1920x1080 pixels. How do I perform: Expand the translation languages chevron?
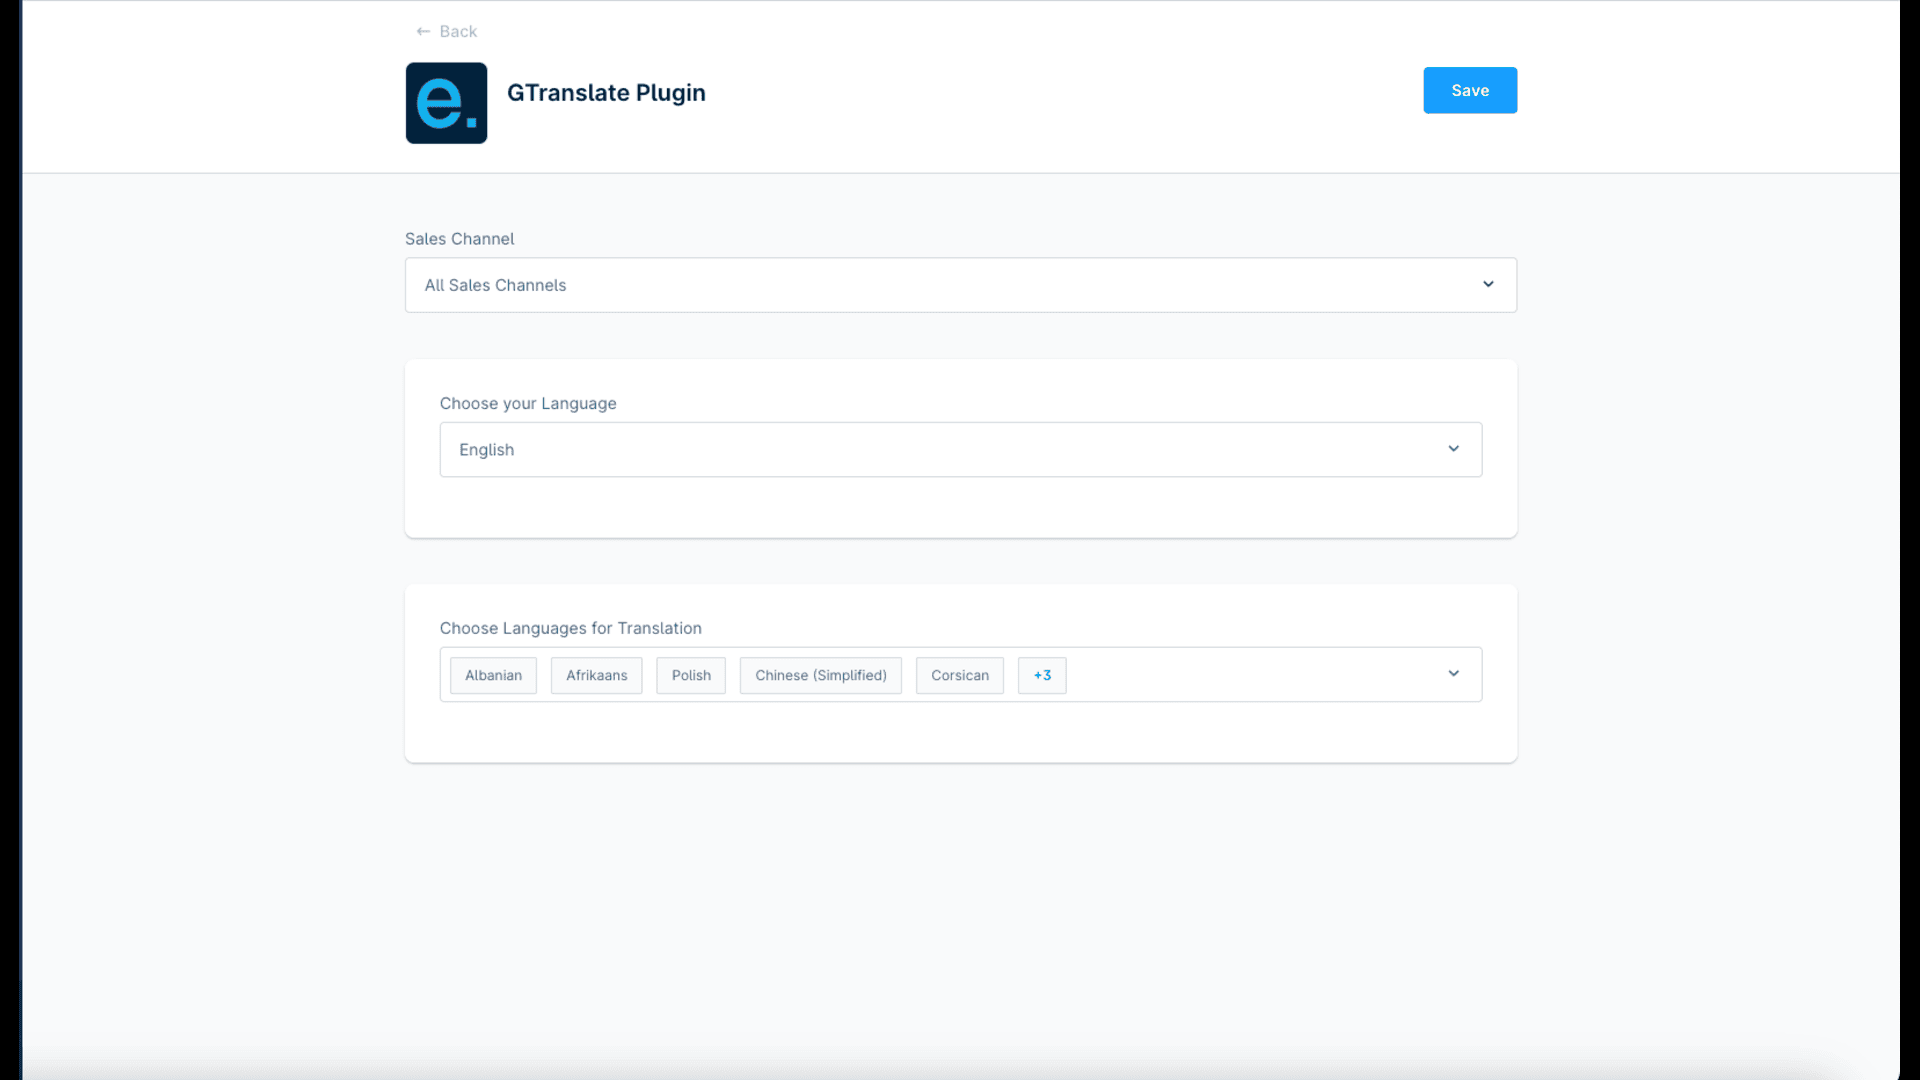pyautogui.click(x=1453, y=674)
